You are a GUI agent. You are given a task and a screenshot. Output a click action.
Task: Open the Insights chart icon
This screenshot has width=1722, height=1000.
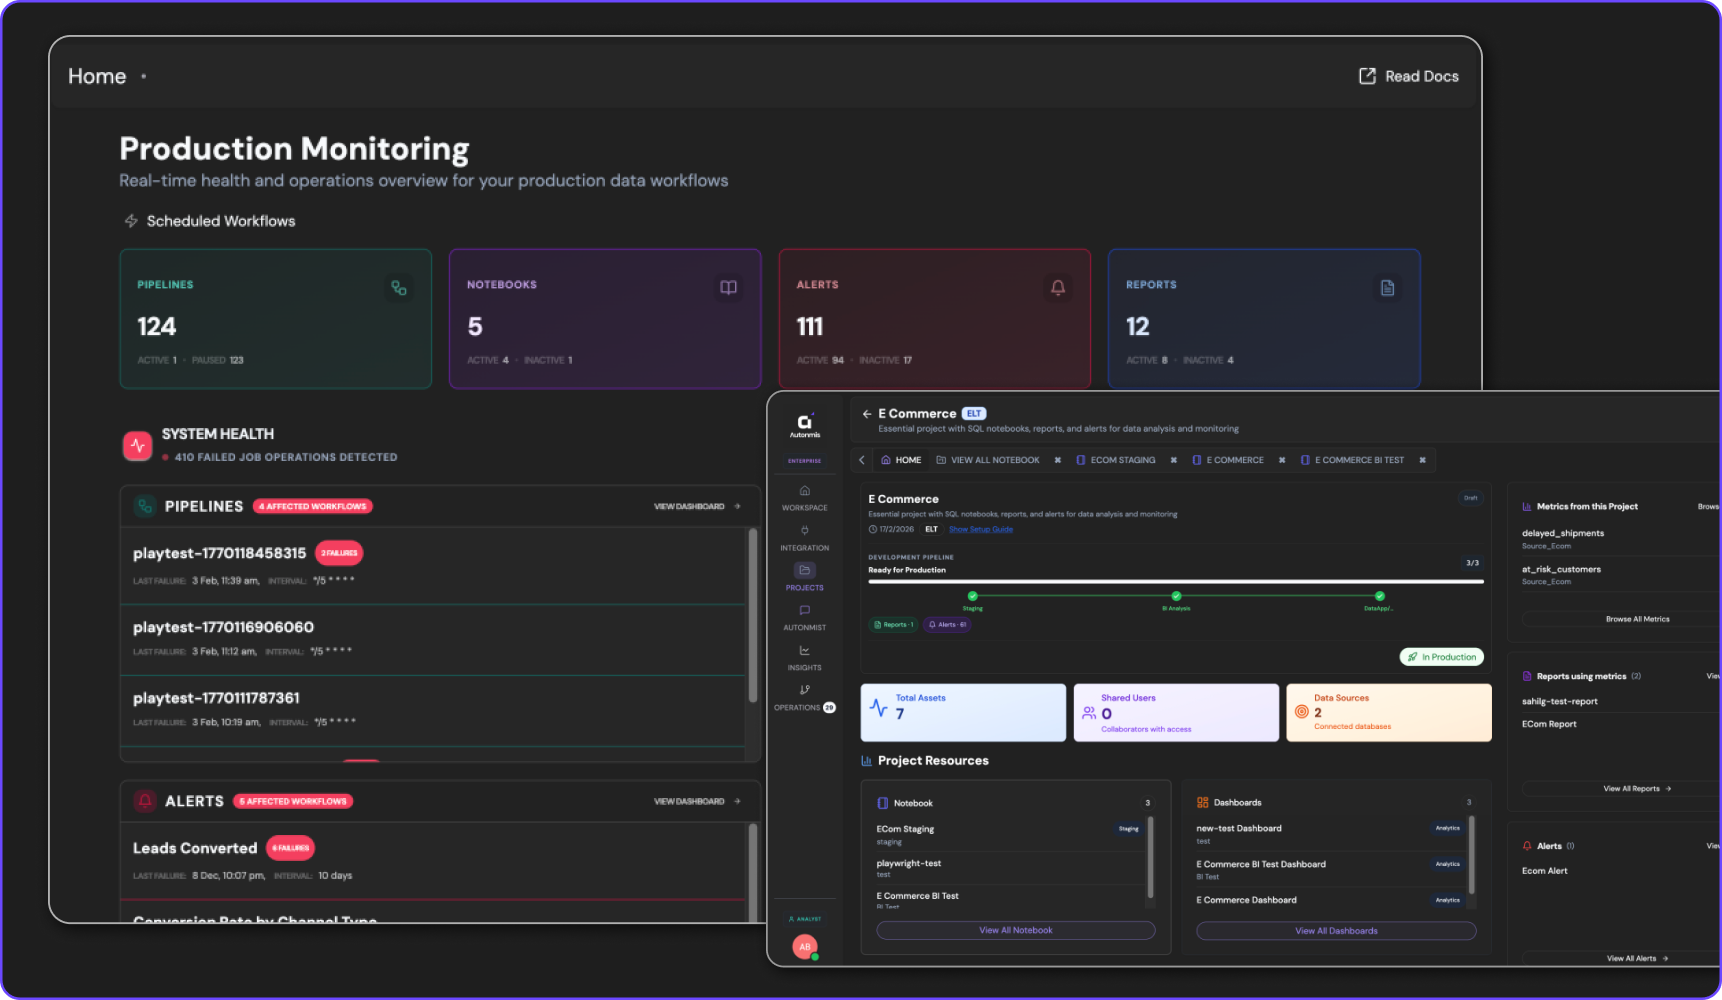pyautogui.click(x=804, y=651)
